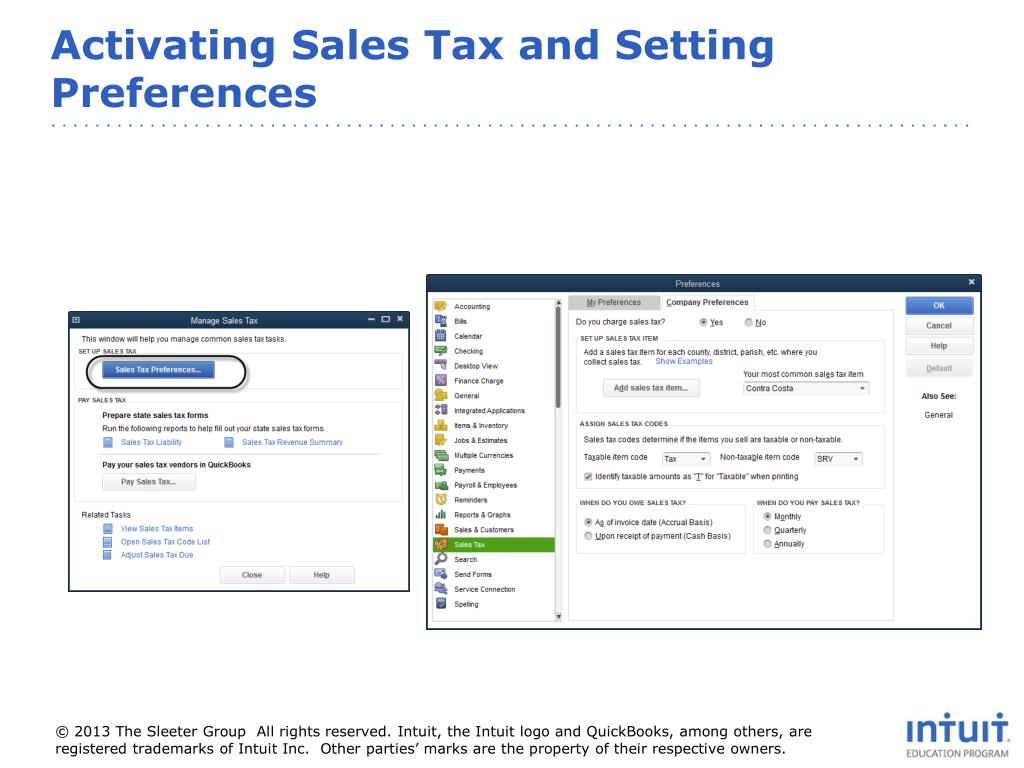Click the Manage Sales Tax window menu icon
Screen dimensions: 1024x768
point(76,320)
